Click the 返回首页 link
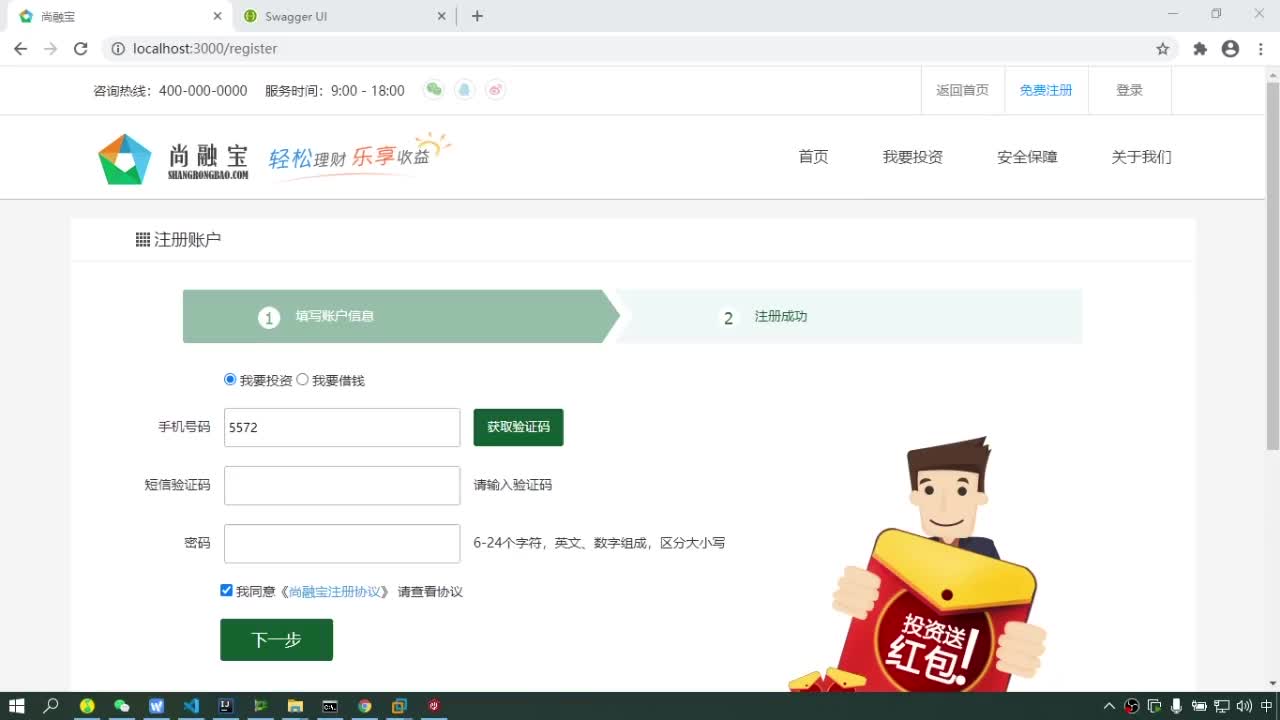Viewport: 1280px width, 720px height. coord(962,90)
